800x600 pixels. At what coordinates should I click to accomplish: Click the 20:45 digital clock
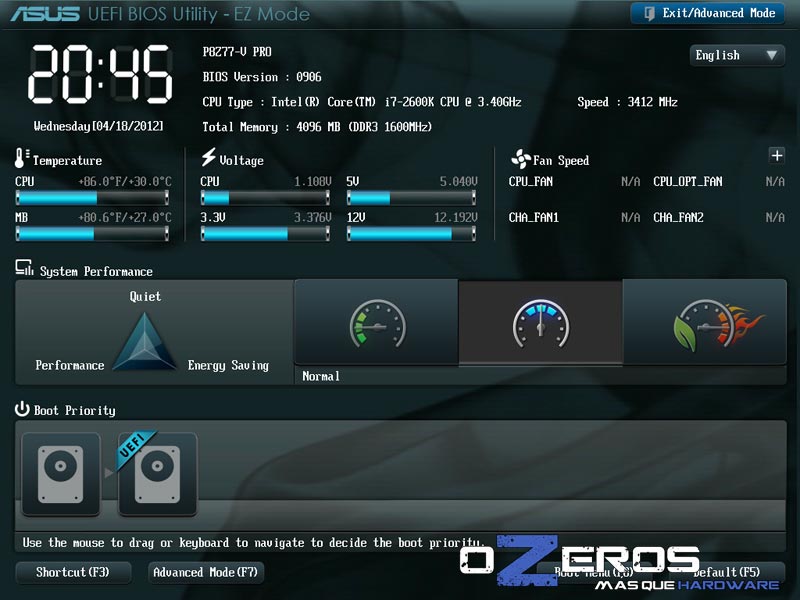pyautogui.click(x=100, y=74)
